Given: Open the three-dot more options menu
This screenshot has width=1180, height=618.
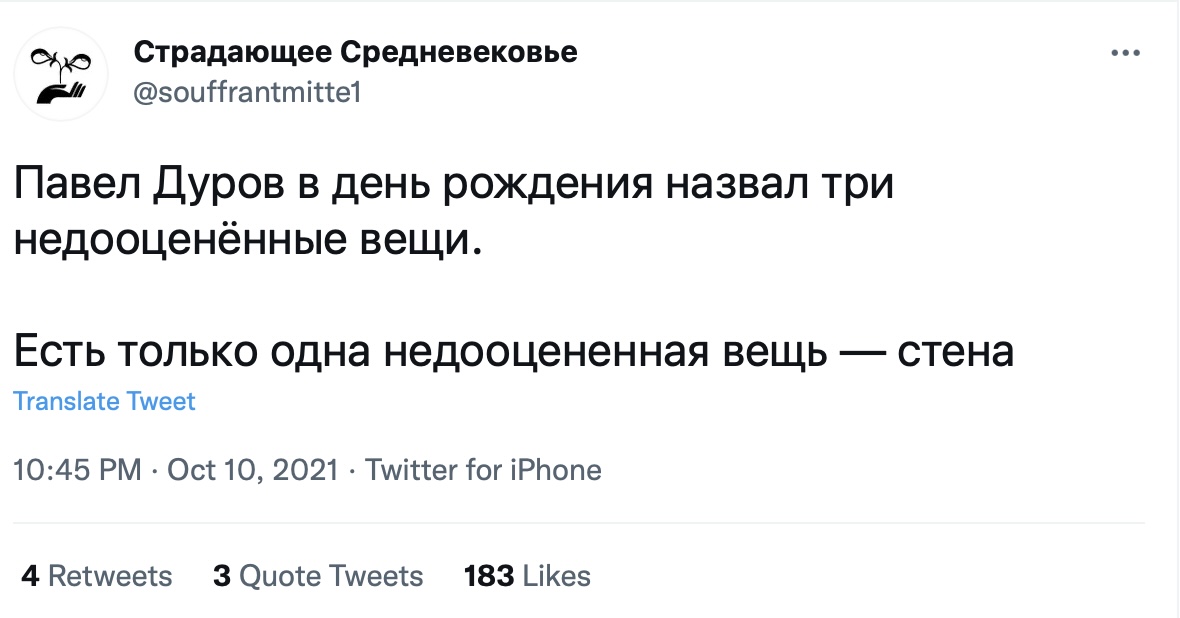Looking at the screenshot, I should click(1125, 53).
